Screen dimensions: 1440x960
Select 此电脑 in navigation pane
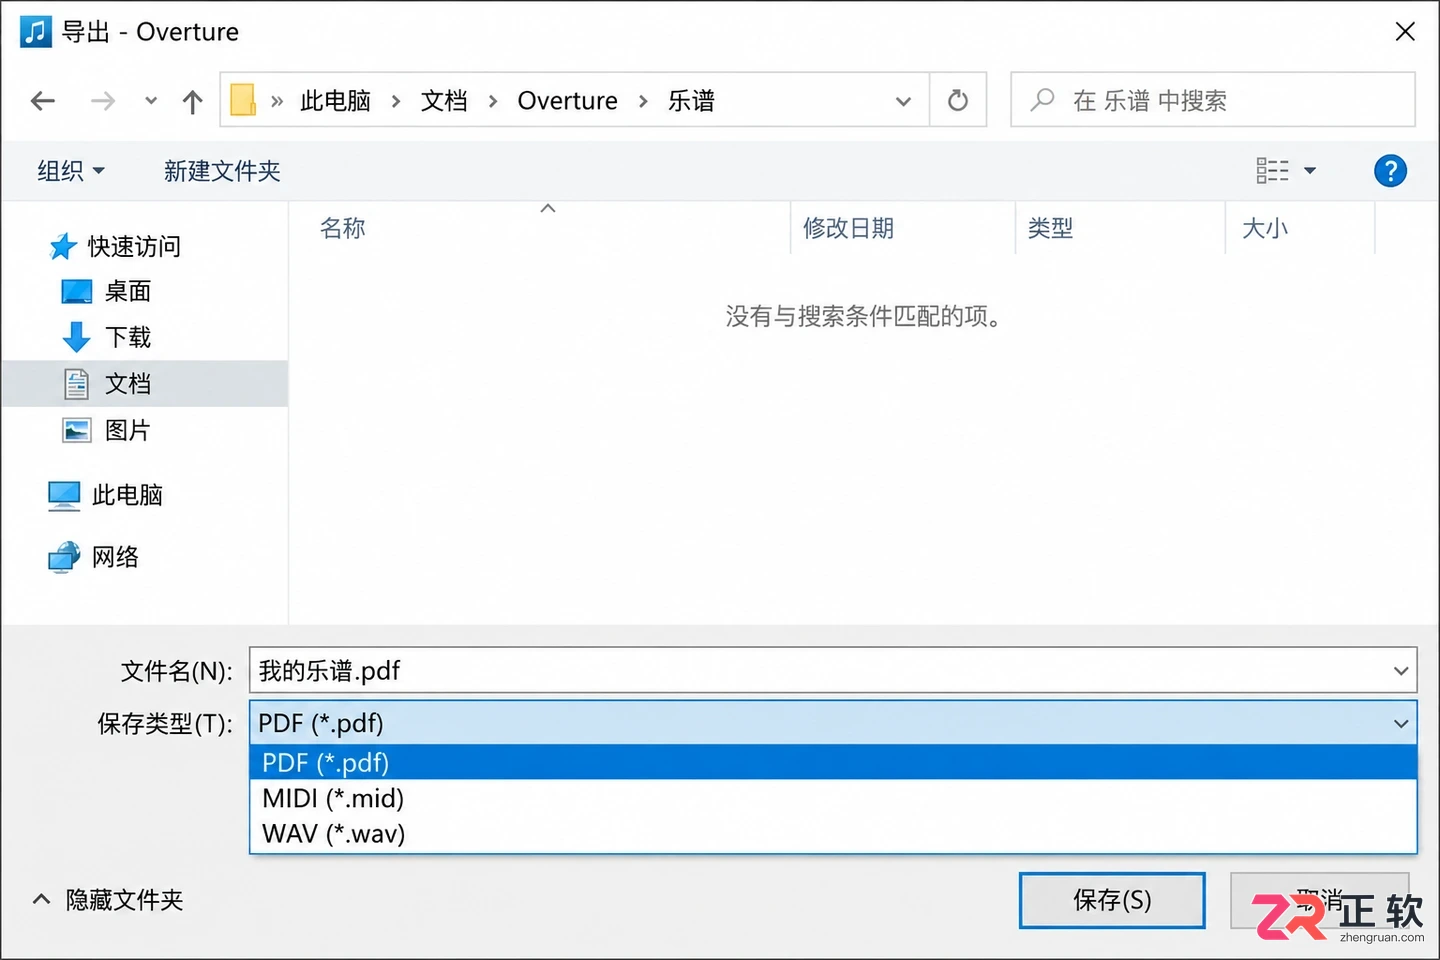[127, 495]
